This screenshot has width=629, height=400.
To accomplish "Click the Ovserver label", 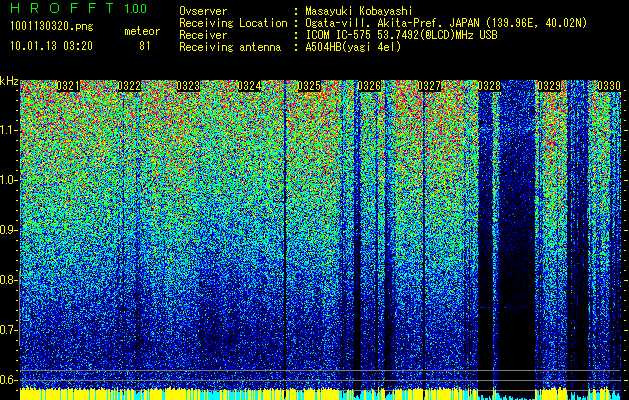I will pyautogui.click(x=203, y=11).
